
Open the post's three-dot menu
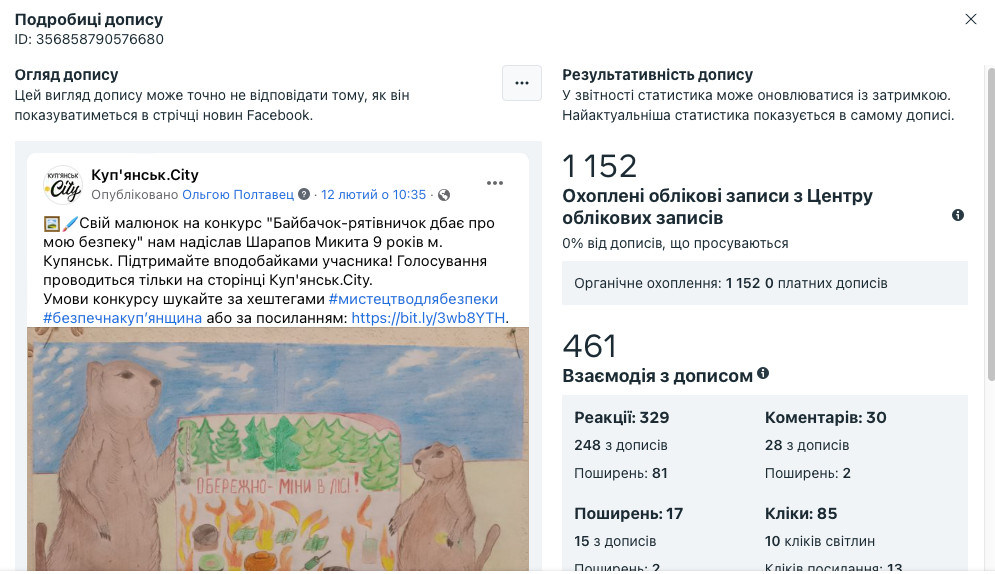click(494, 183)
